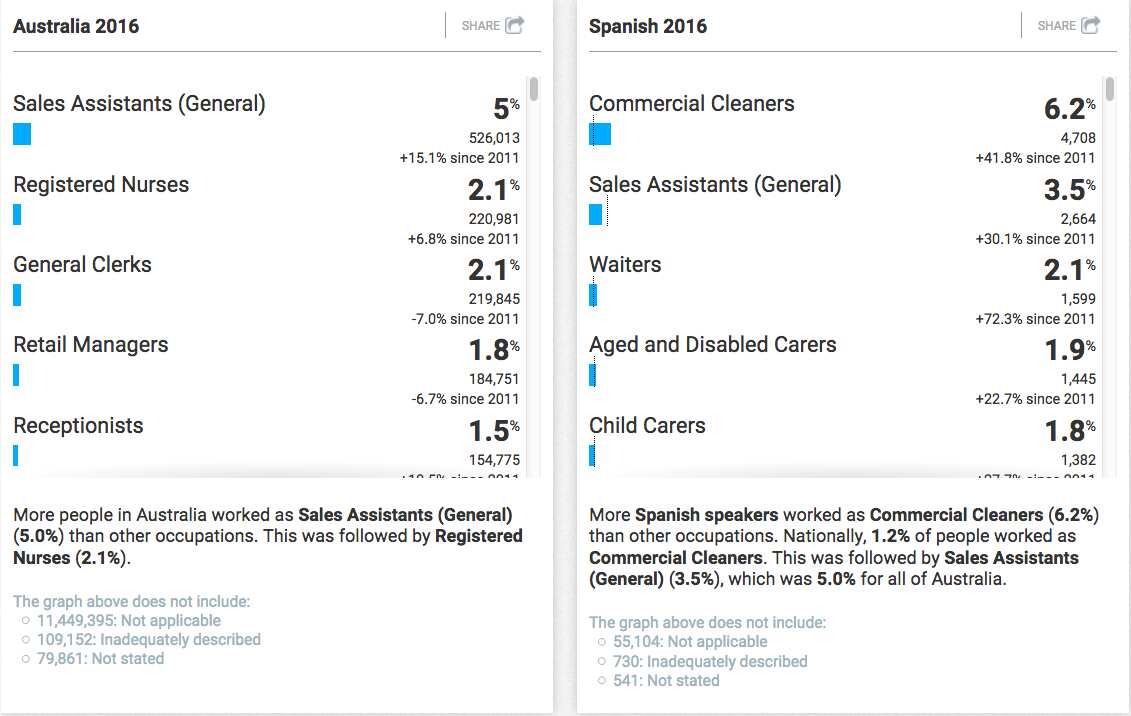1131x716 pixels.
Task: Click the Retail Managers blue bar
Action: (x=16, y=375)
